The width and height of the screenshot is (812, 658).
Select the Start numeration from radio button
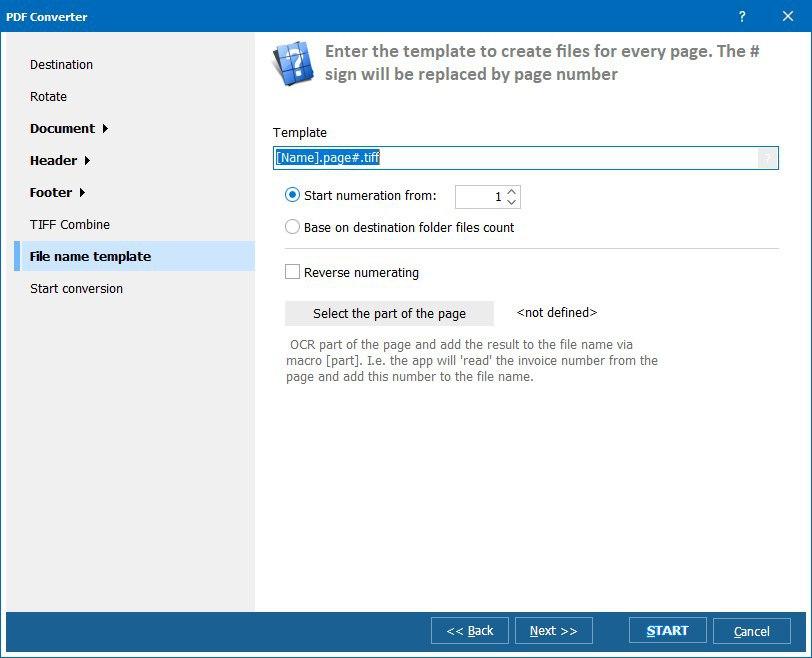click(x=292, y=195)
